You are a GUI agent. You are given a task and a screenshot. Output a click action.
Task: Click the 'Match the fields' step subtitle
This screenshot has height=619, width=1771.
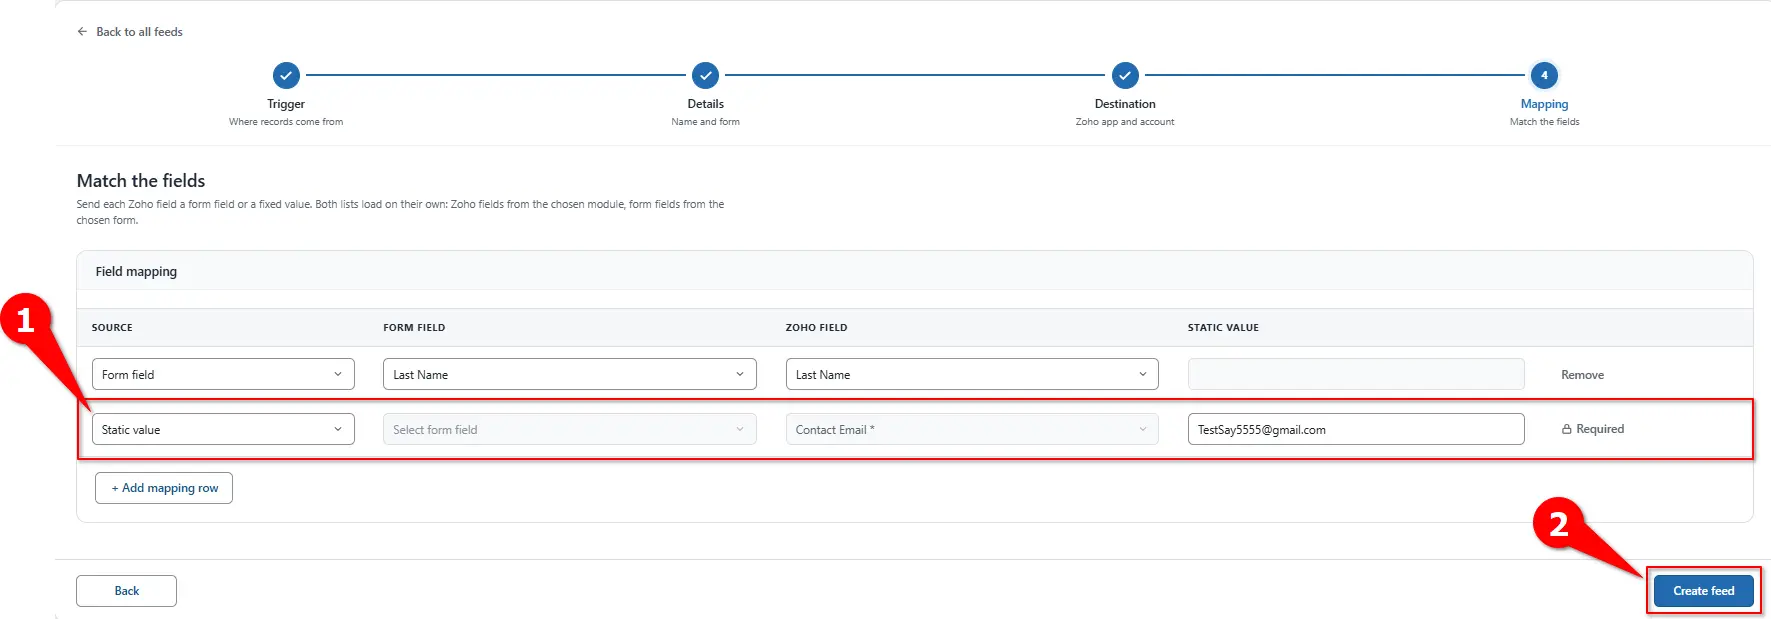pyautogui.click(x=1544, y=122)
